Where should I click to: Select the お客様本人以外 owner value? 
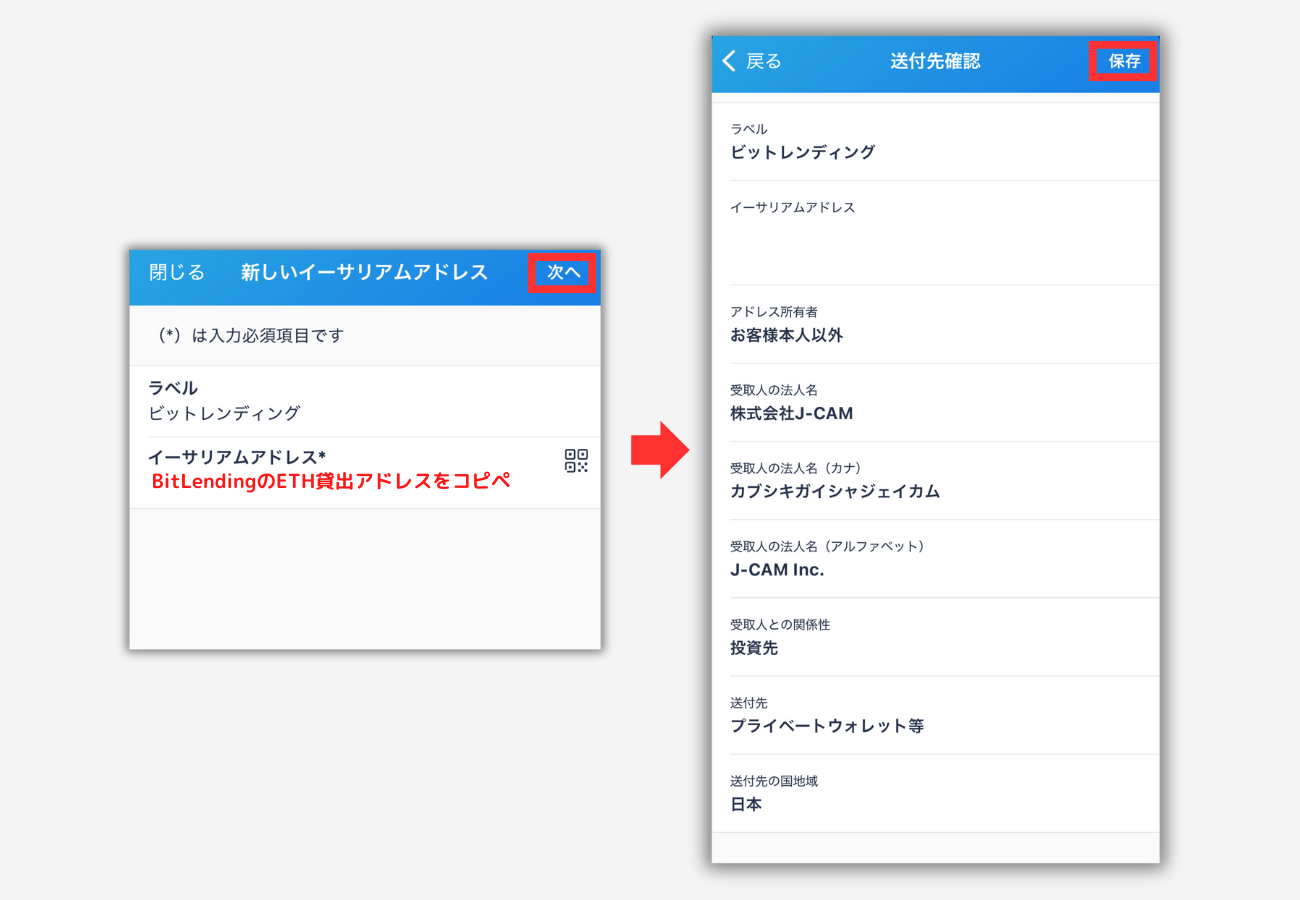[787, 335]
